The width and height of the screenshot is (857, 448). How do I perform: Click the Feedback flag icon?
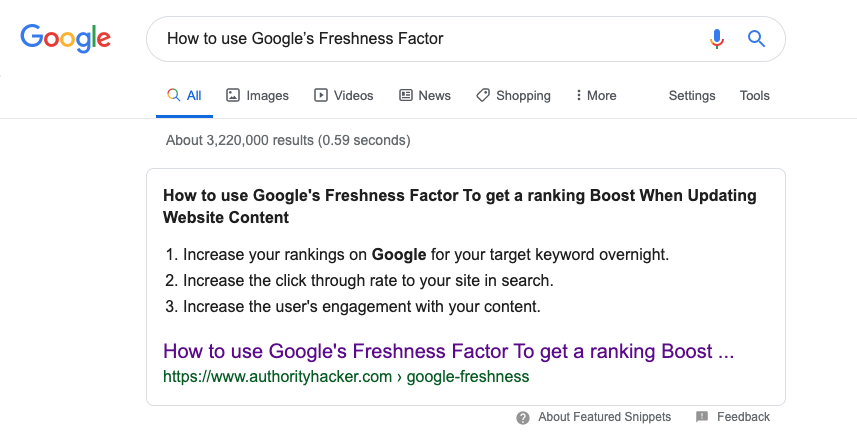coord(702,417)
